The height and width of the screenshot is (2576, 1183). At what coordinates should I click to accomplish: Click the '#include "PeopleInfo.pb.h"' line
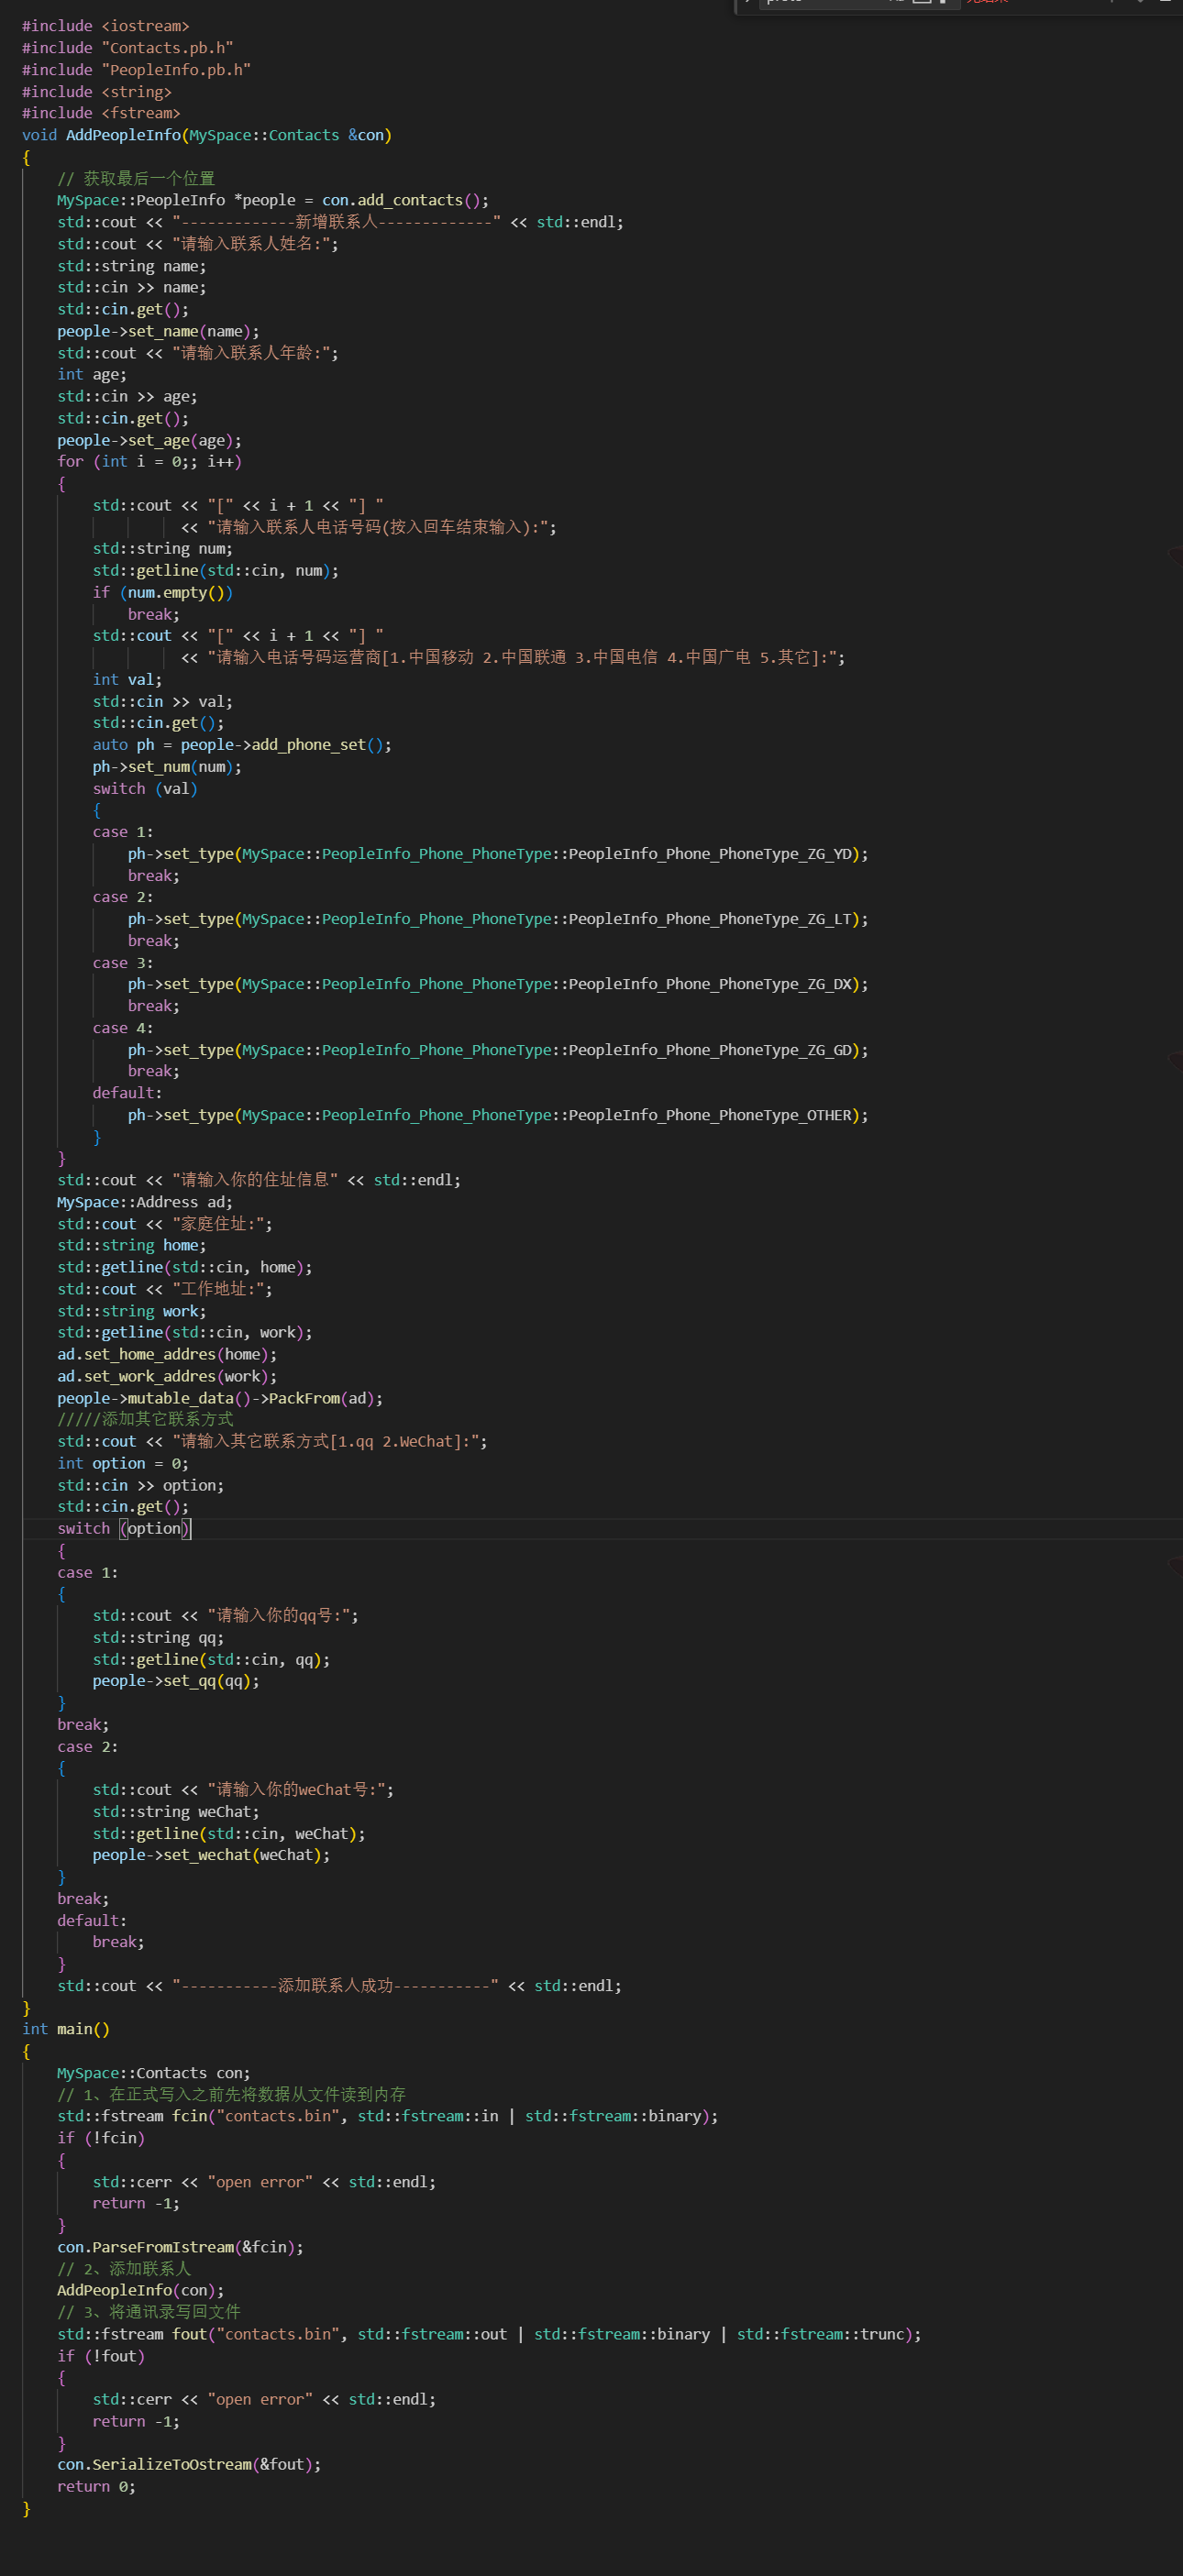click(136, 70)
